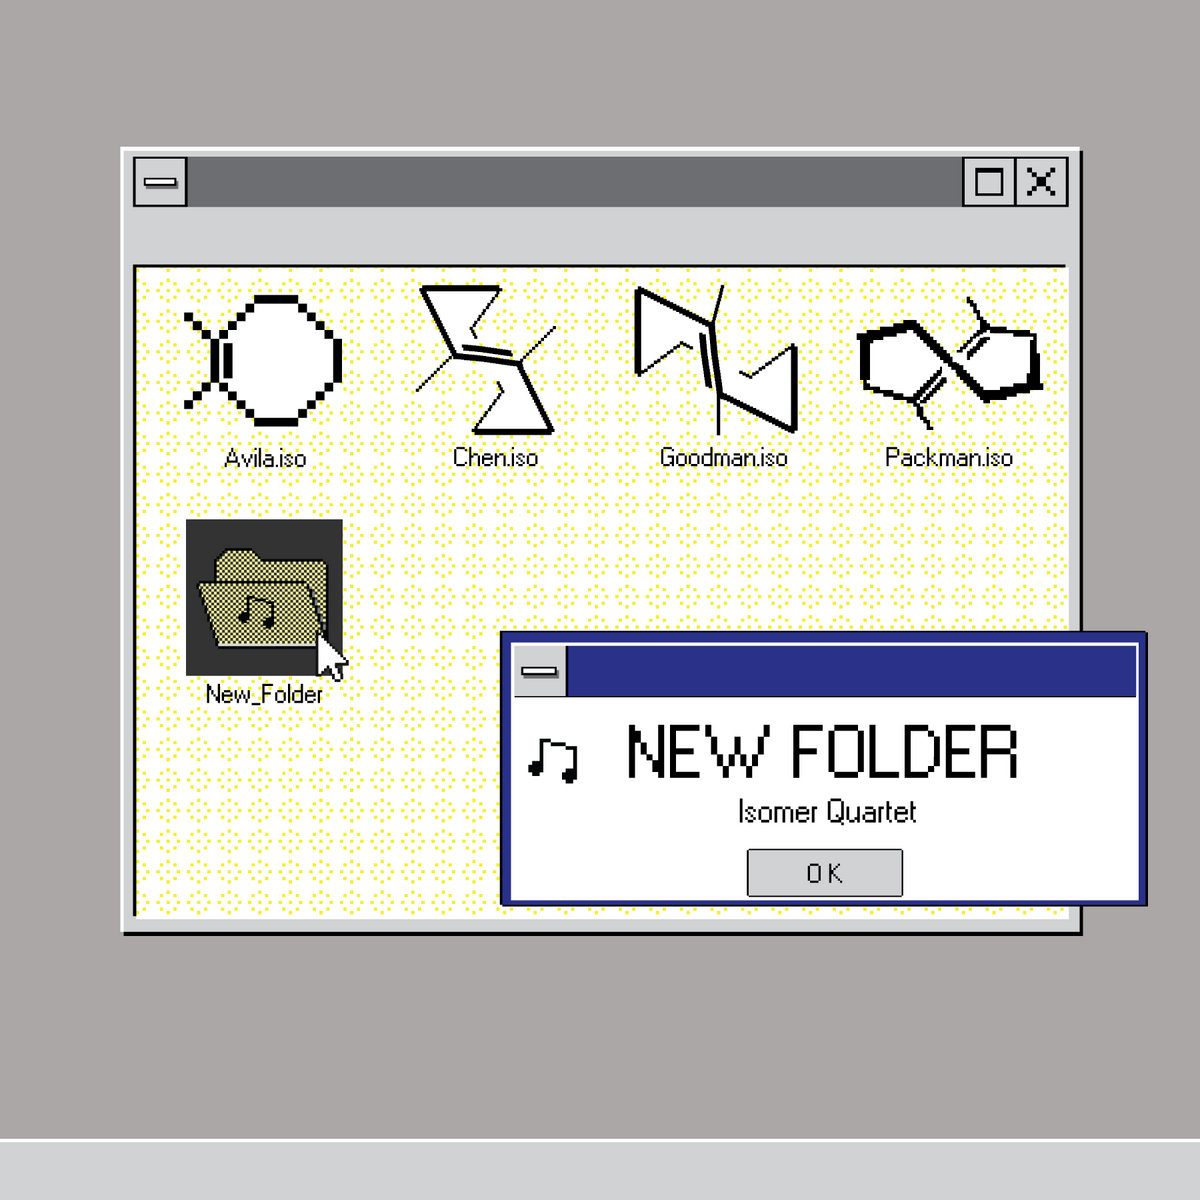Click the gray main window title bar

575,182
